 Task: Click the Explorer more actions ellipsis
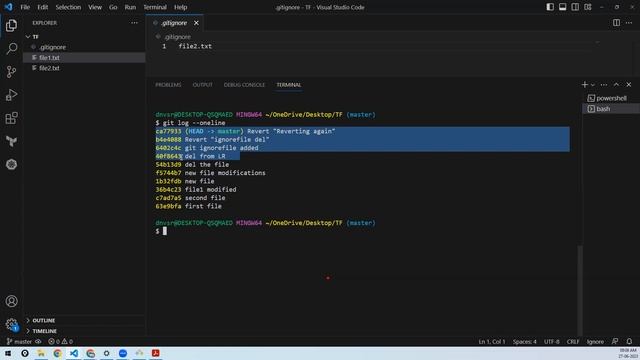[134, 23]
